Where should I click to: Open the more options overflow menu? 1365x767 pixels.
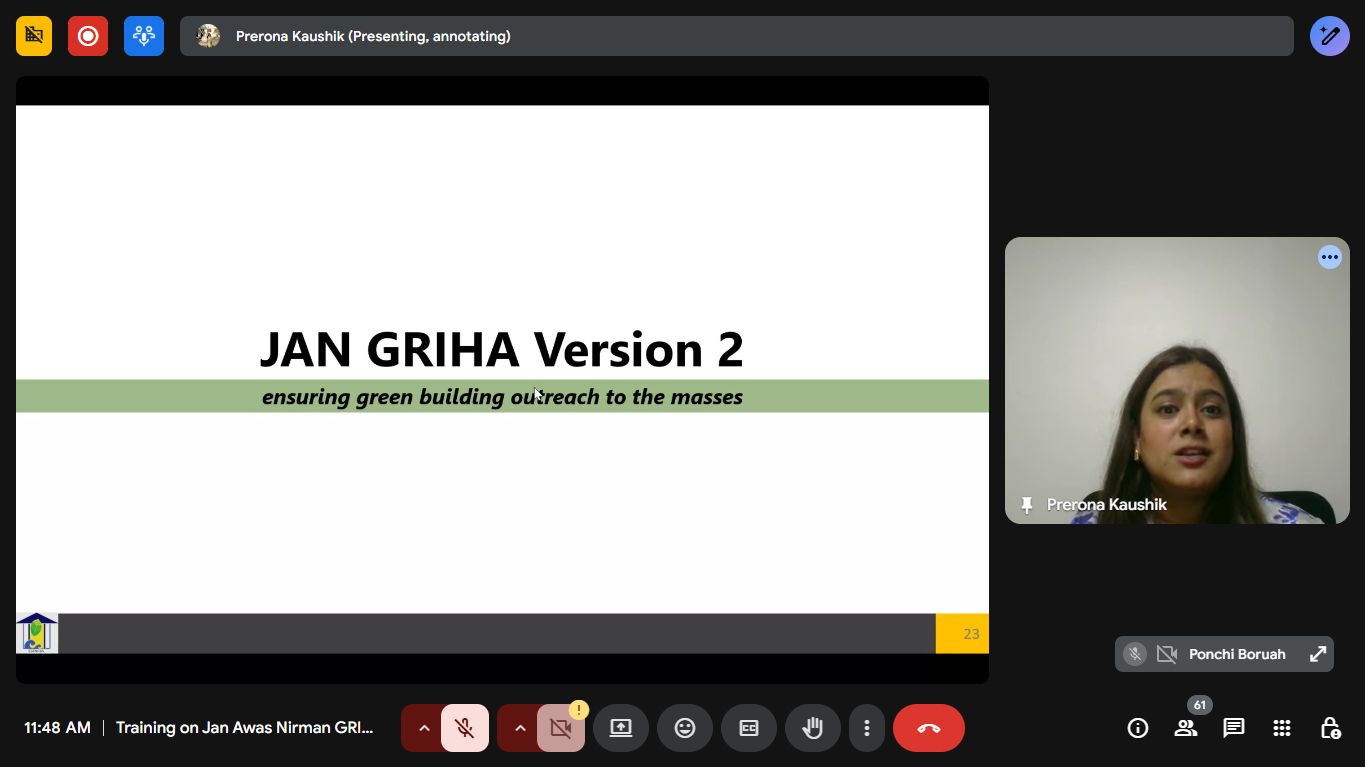(867, 728)
